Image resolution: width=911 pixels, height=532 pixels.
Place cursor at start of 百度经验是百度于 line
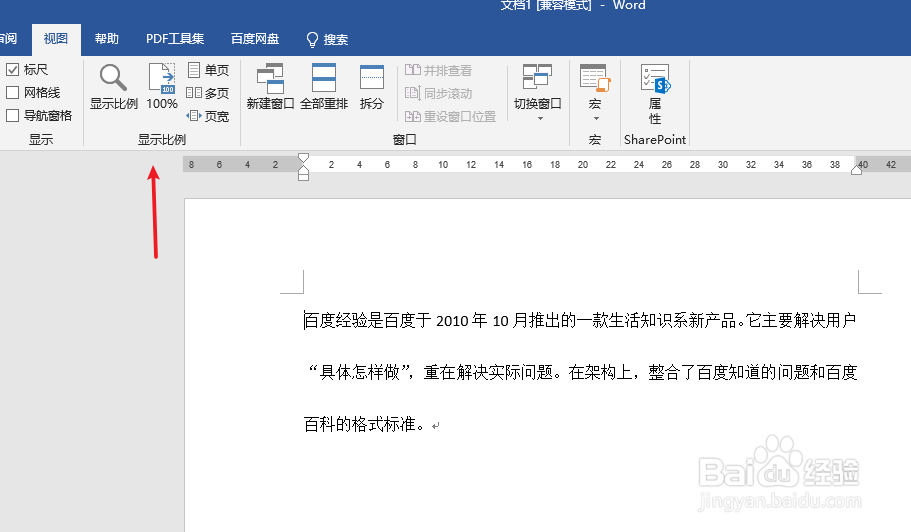pos(304,321)
